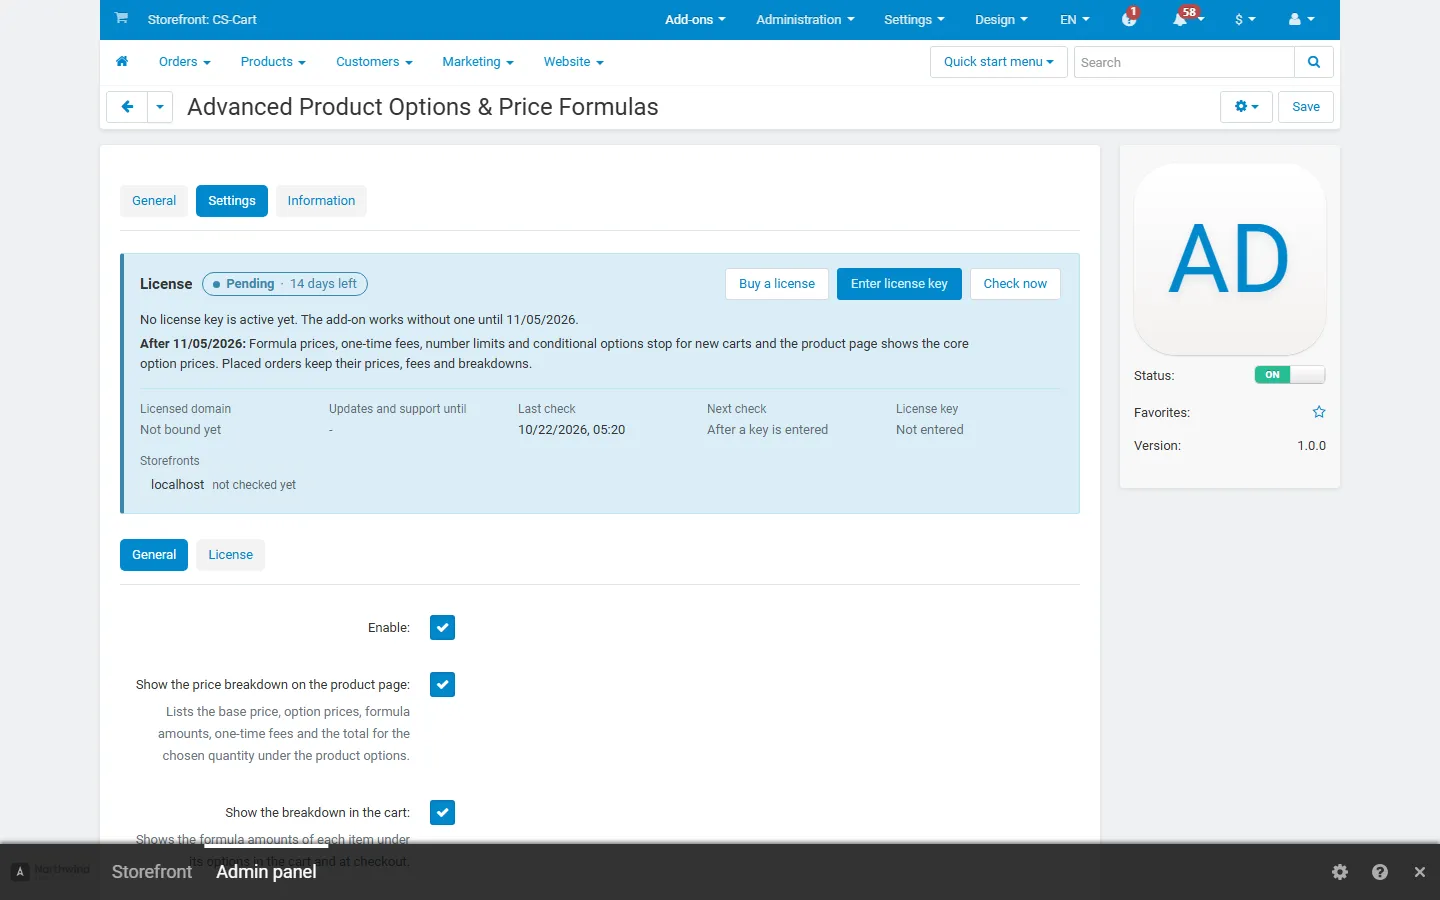This screenshot has height=900, width=1440.
Task: Select Admin panel in bottom bar
Action: pos(266,872)
